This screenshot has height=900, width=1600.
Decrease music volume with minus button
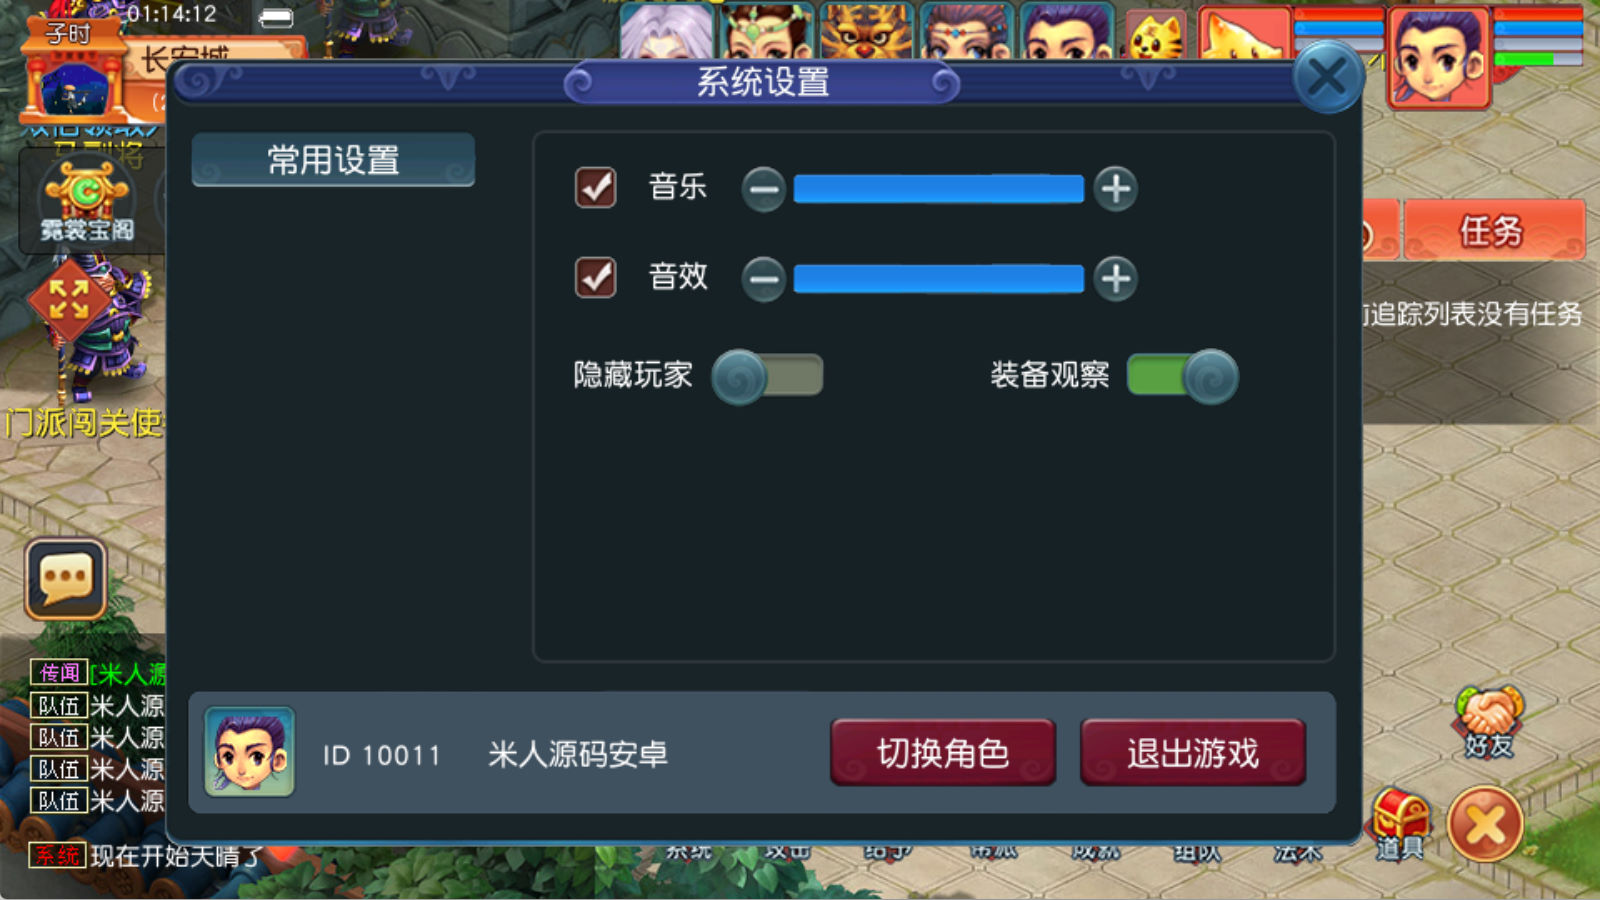coord(764,188)
